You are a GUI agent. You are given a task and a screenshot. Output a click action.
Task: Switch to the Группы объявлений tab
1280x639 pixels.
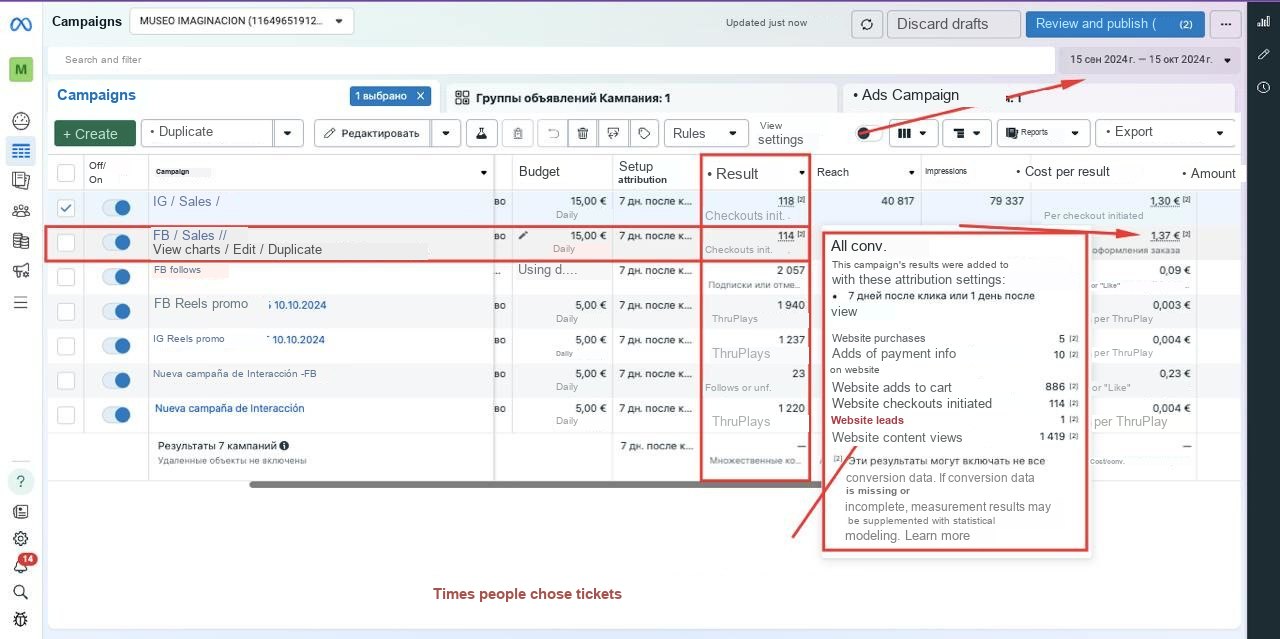tap(640, 98)
